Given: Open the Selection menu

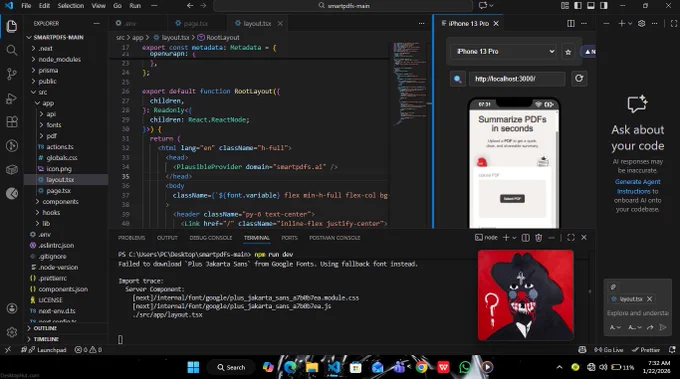Looking at the screenshot, I should [71, 6].
